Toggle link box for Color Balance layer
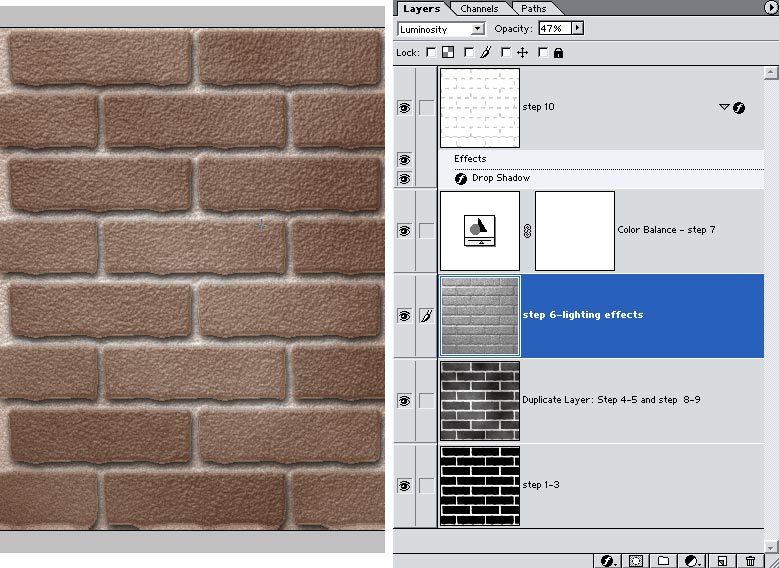 tap(426, 231)
